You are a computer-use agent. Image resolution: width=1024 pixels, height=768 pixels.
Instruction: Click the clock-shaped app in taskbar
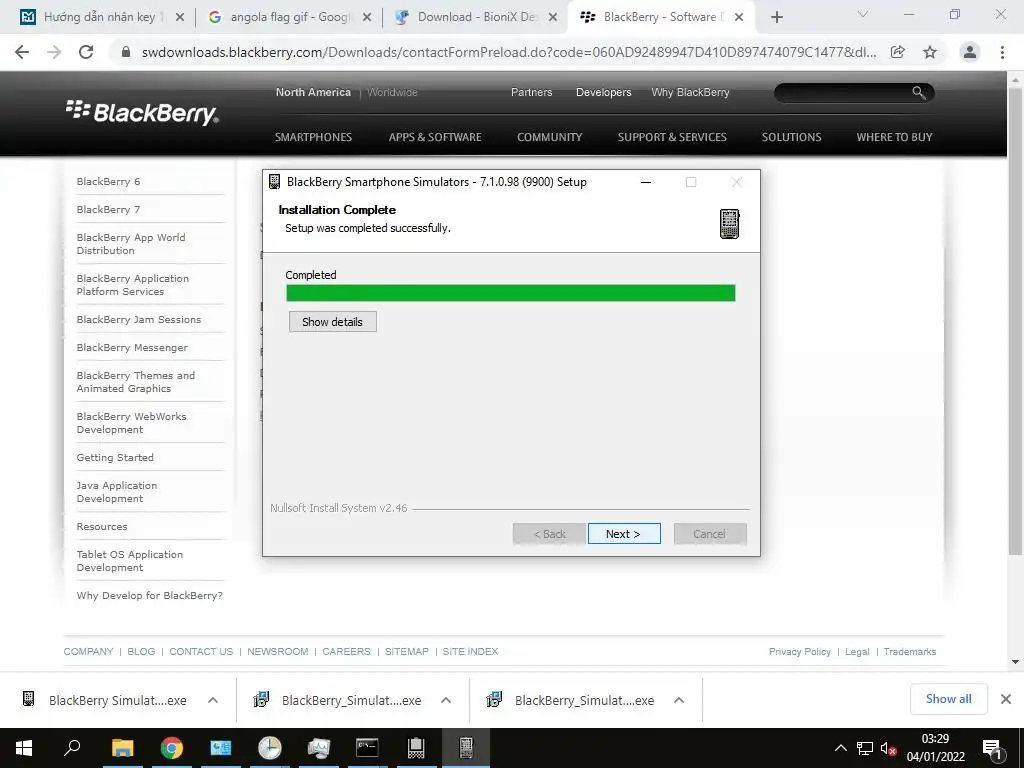point(269,748)
